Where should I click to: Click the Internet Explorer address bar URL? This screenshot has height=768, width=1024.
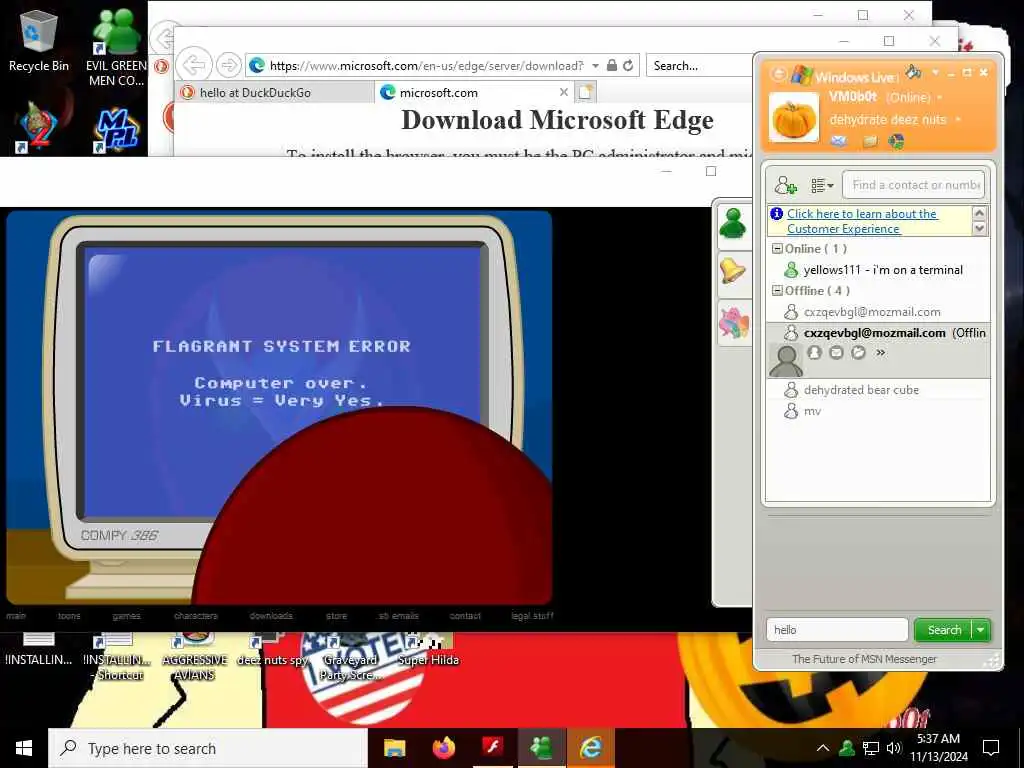coord(426,65)
